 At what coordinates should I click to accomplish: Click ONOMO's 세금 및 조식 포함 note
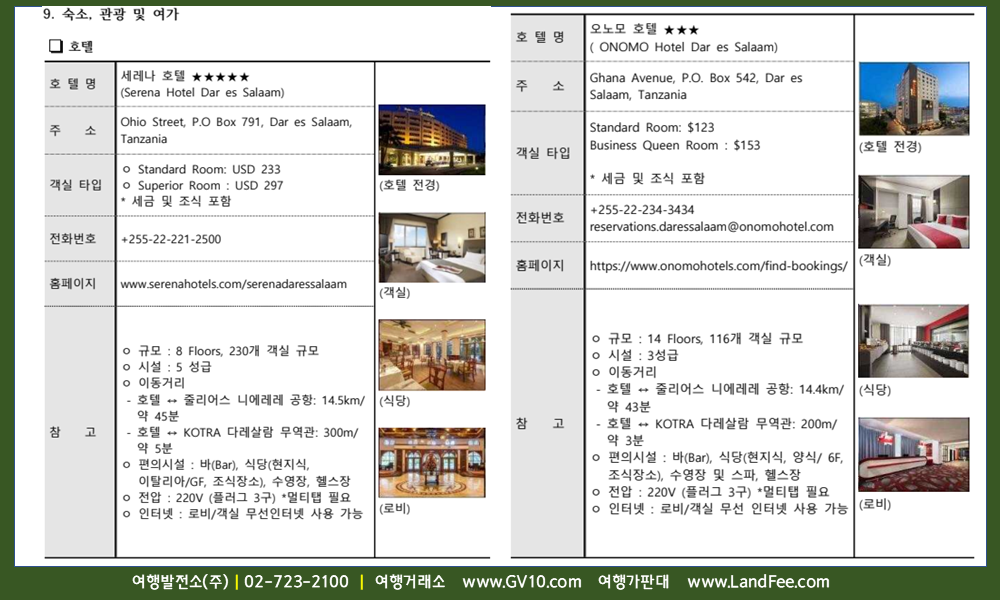pos(647,179)
